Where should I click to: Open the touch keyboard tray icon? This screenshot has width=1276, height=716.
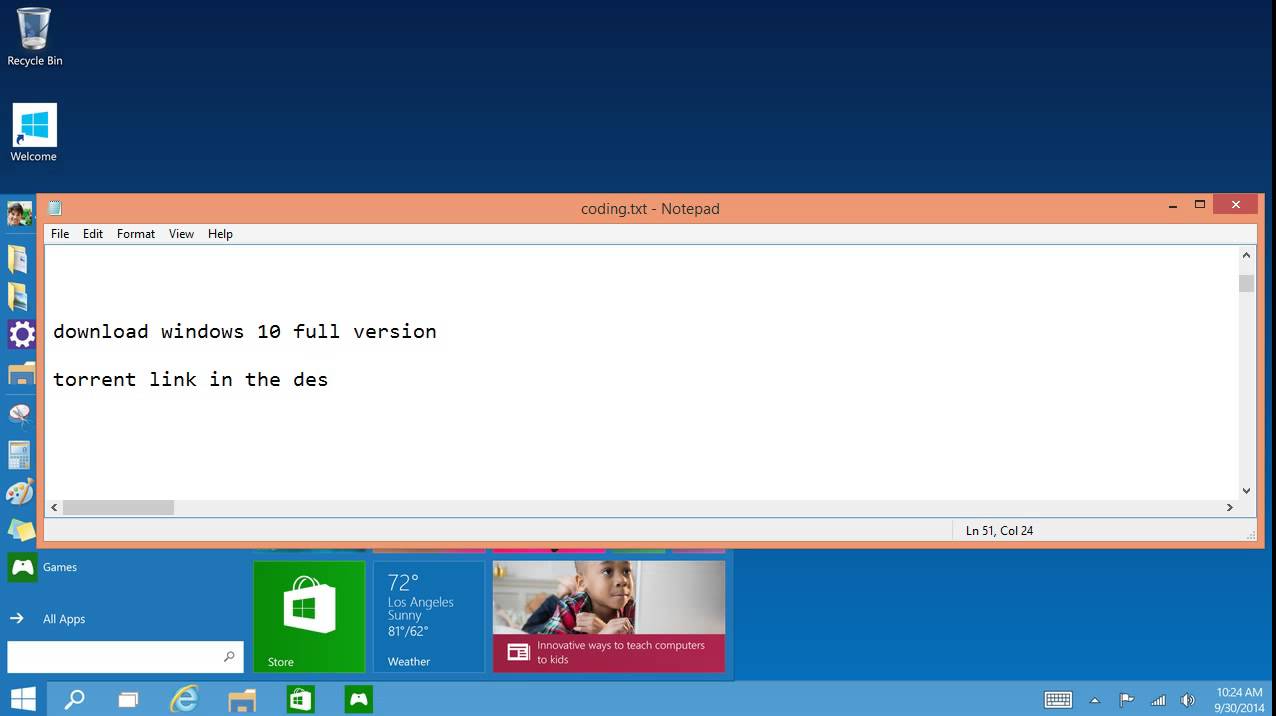(1058, 700)
